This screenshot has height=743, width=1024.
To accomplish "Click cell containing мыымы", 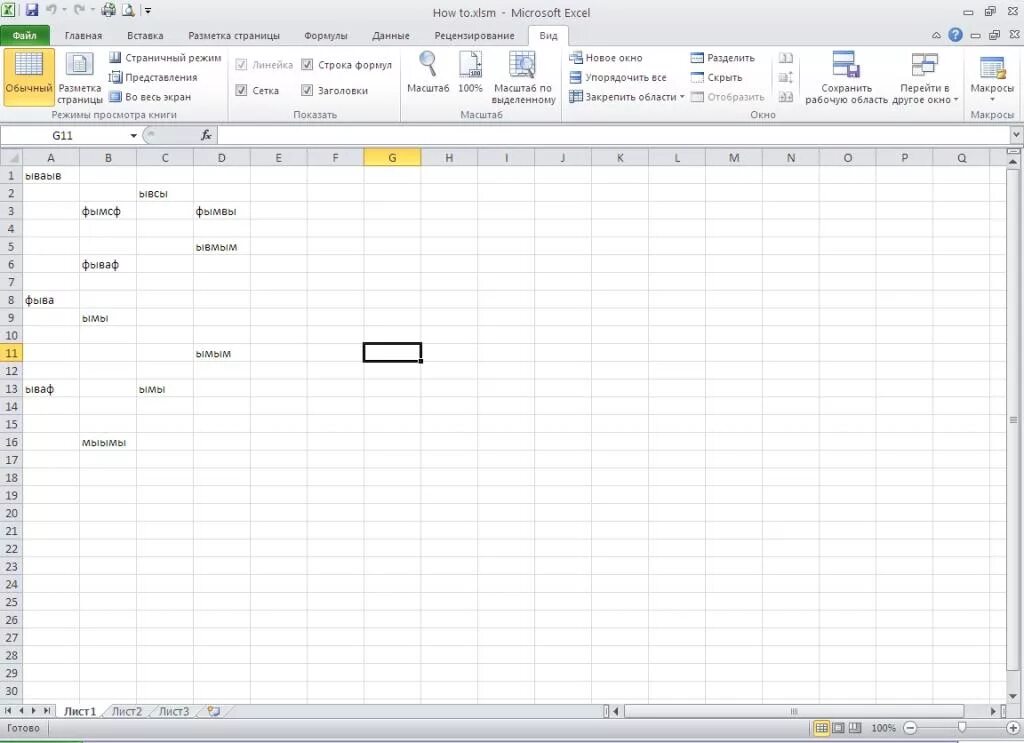I will (x=108, y=442).
